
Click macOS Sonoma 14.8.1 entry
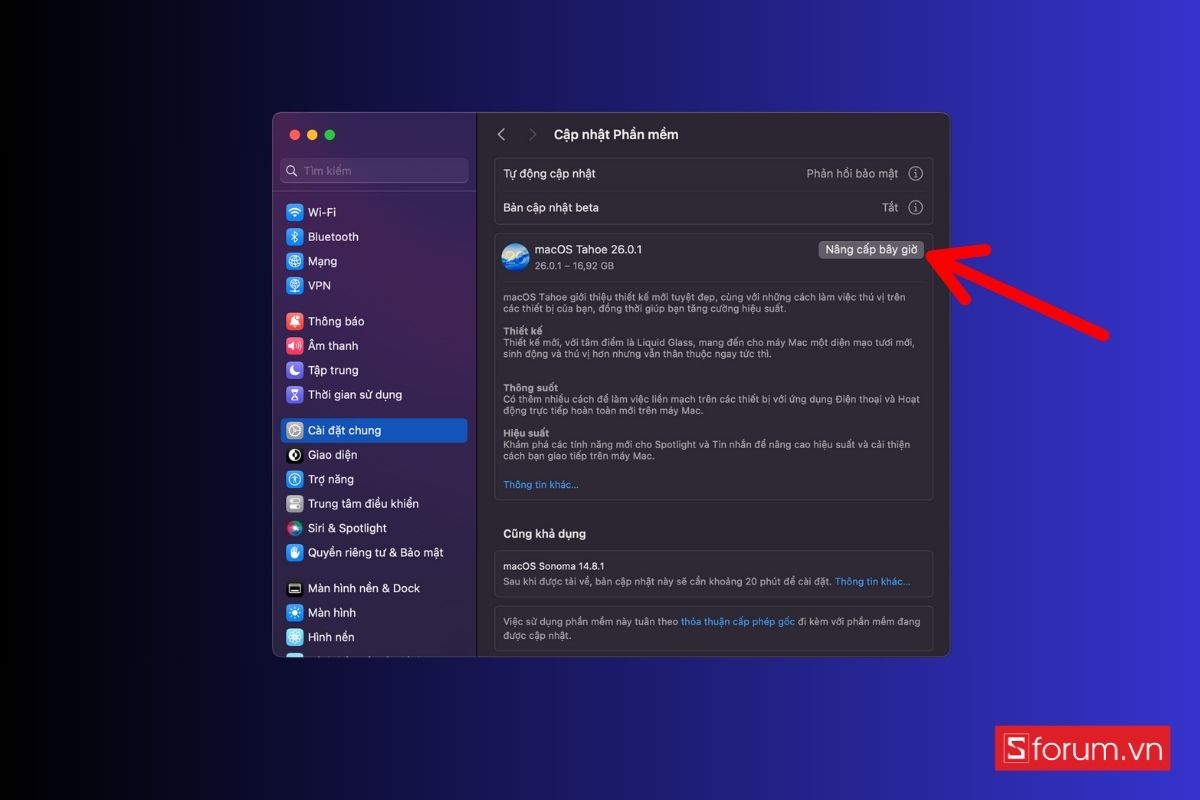[x=555, y=566]
